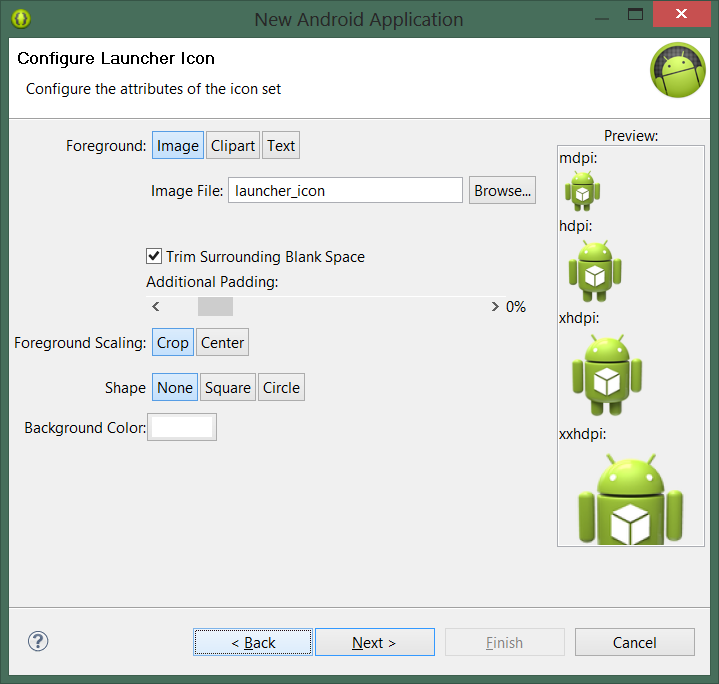Screen dimensions: 719x684
Task: Click the 'Preview:' label
Action: click(631, 136)
